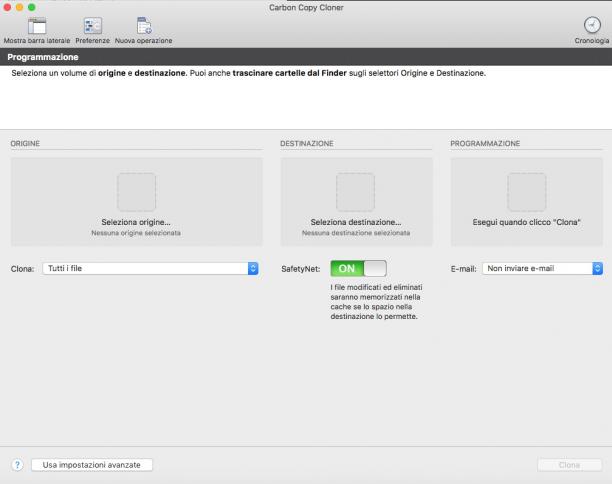Viewport: 612px width, 484px height.
Task: Click Seleziona origine... selector
Action: (x=137, y=202)
